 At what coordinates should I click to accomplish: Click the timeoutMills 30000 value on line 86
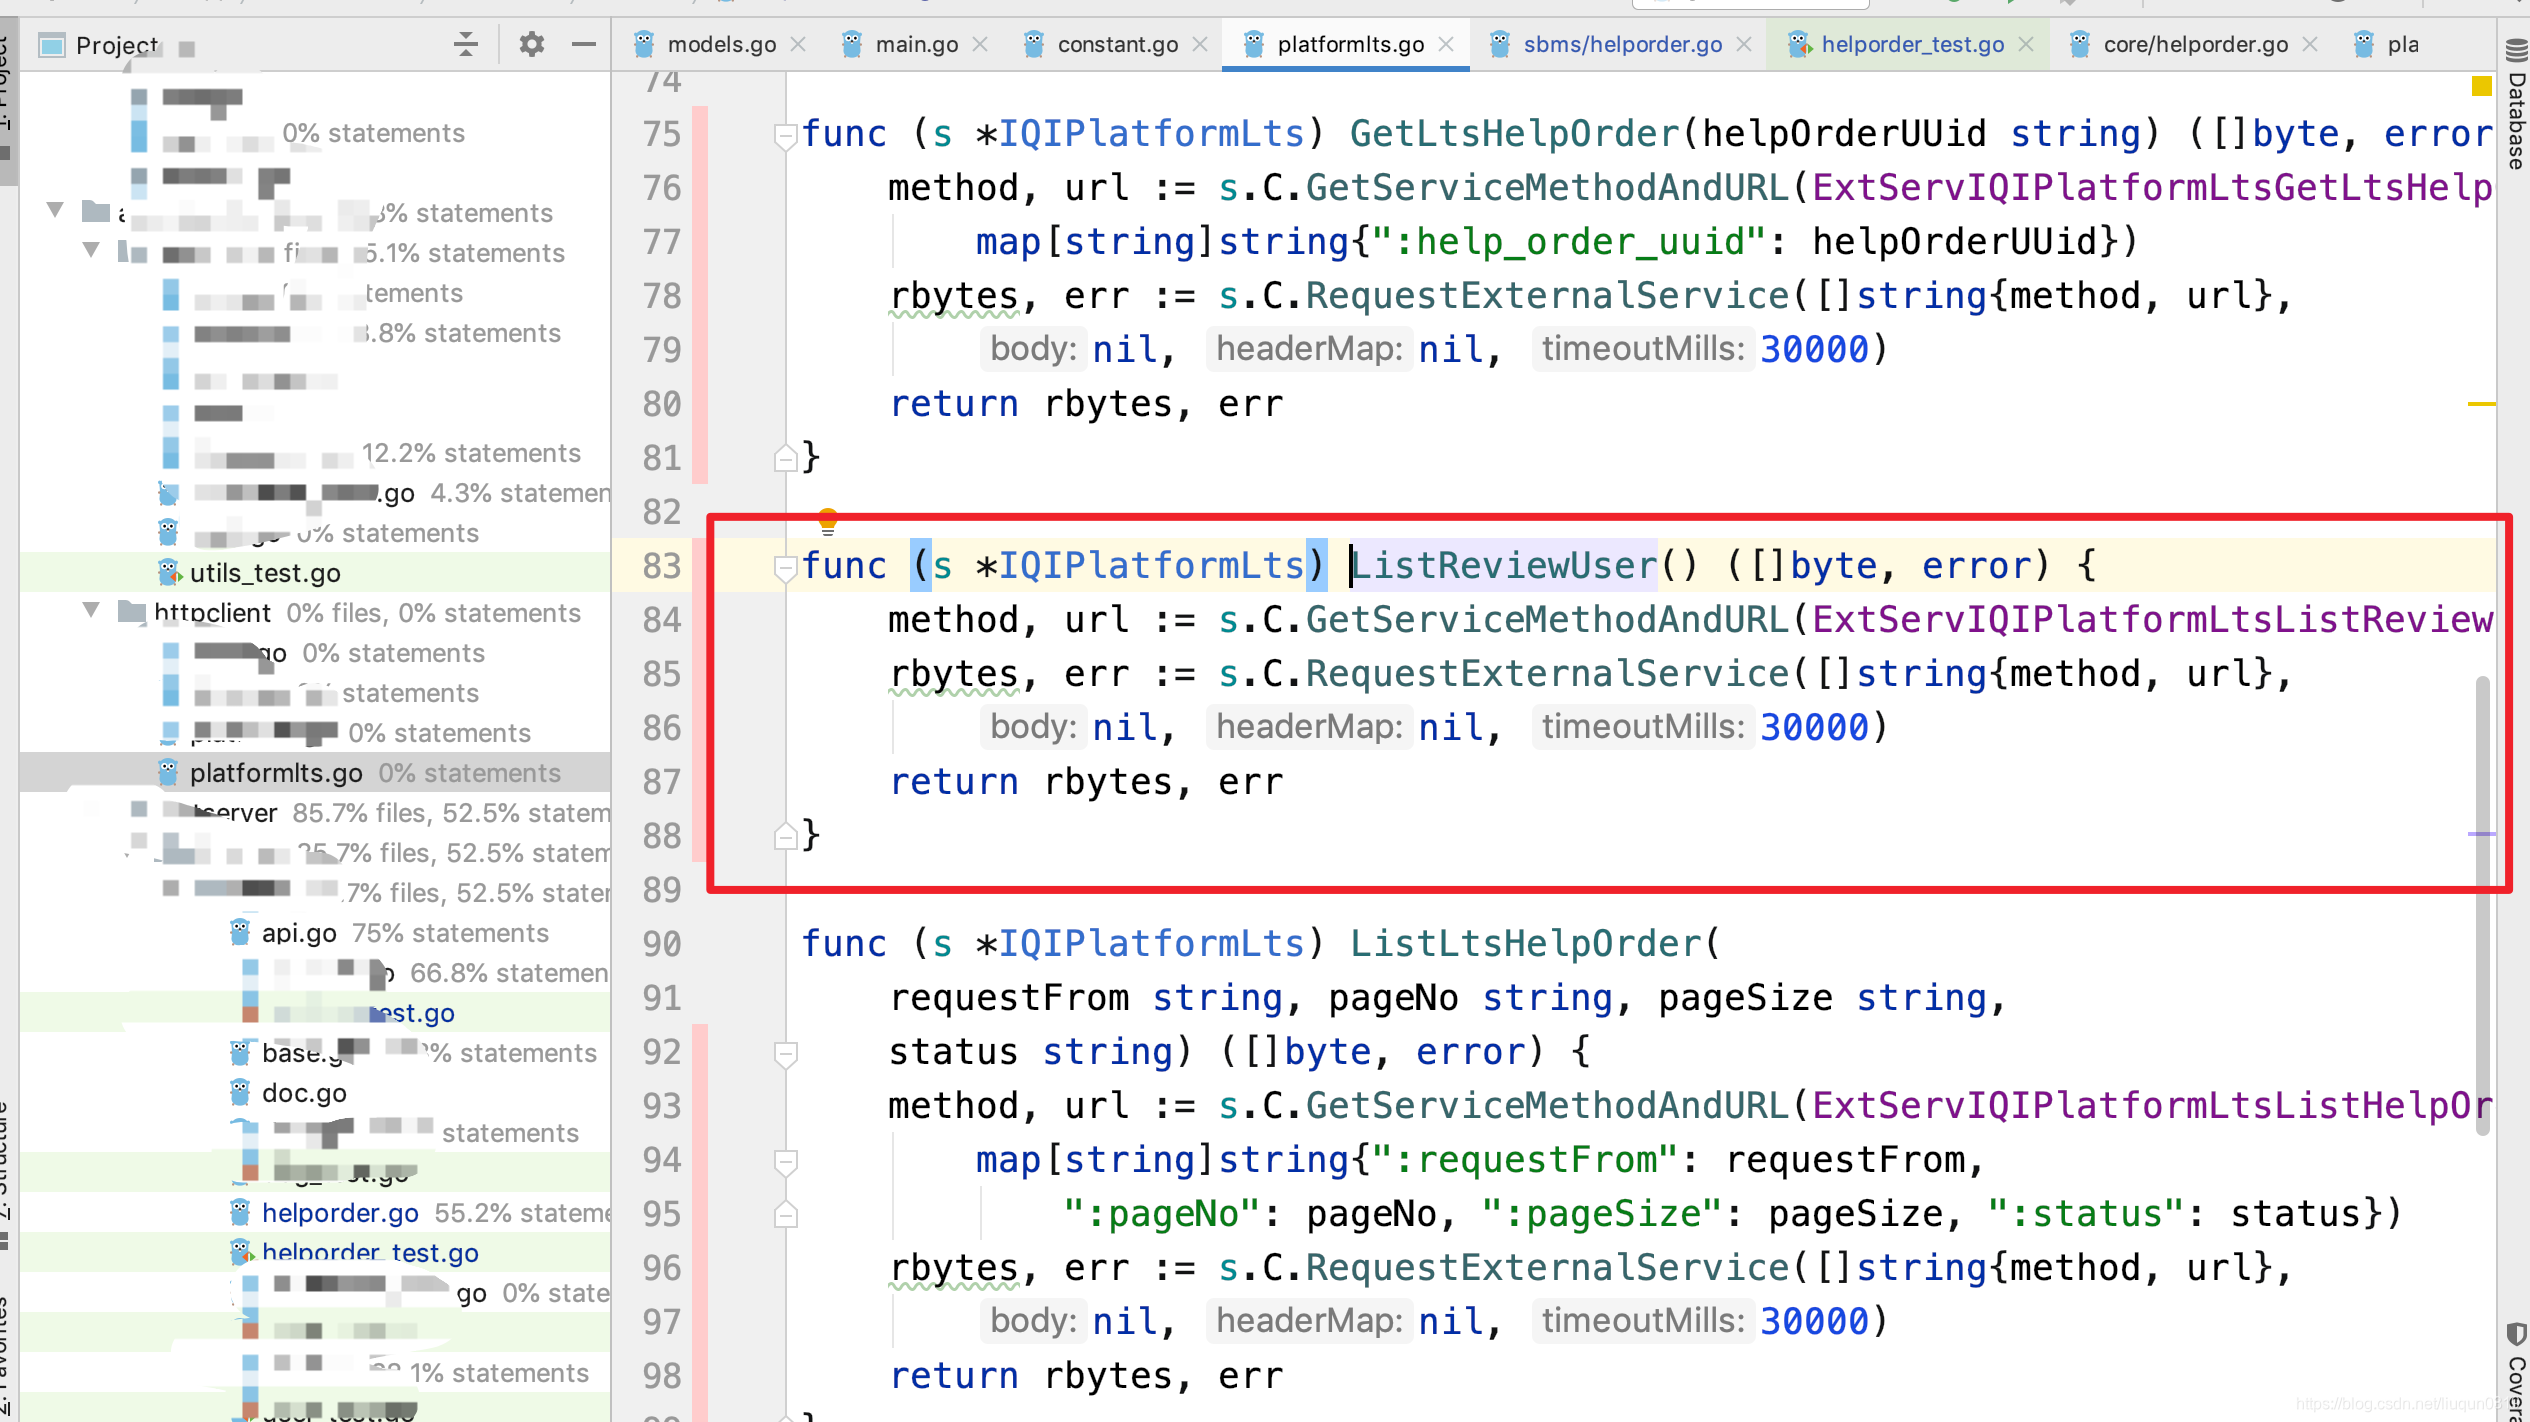click(x=1814, y=728)
